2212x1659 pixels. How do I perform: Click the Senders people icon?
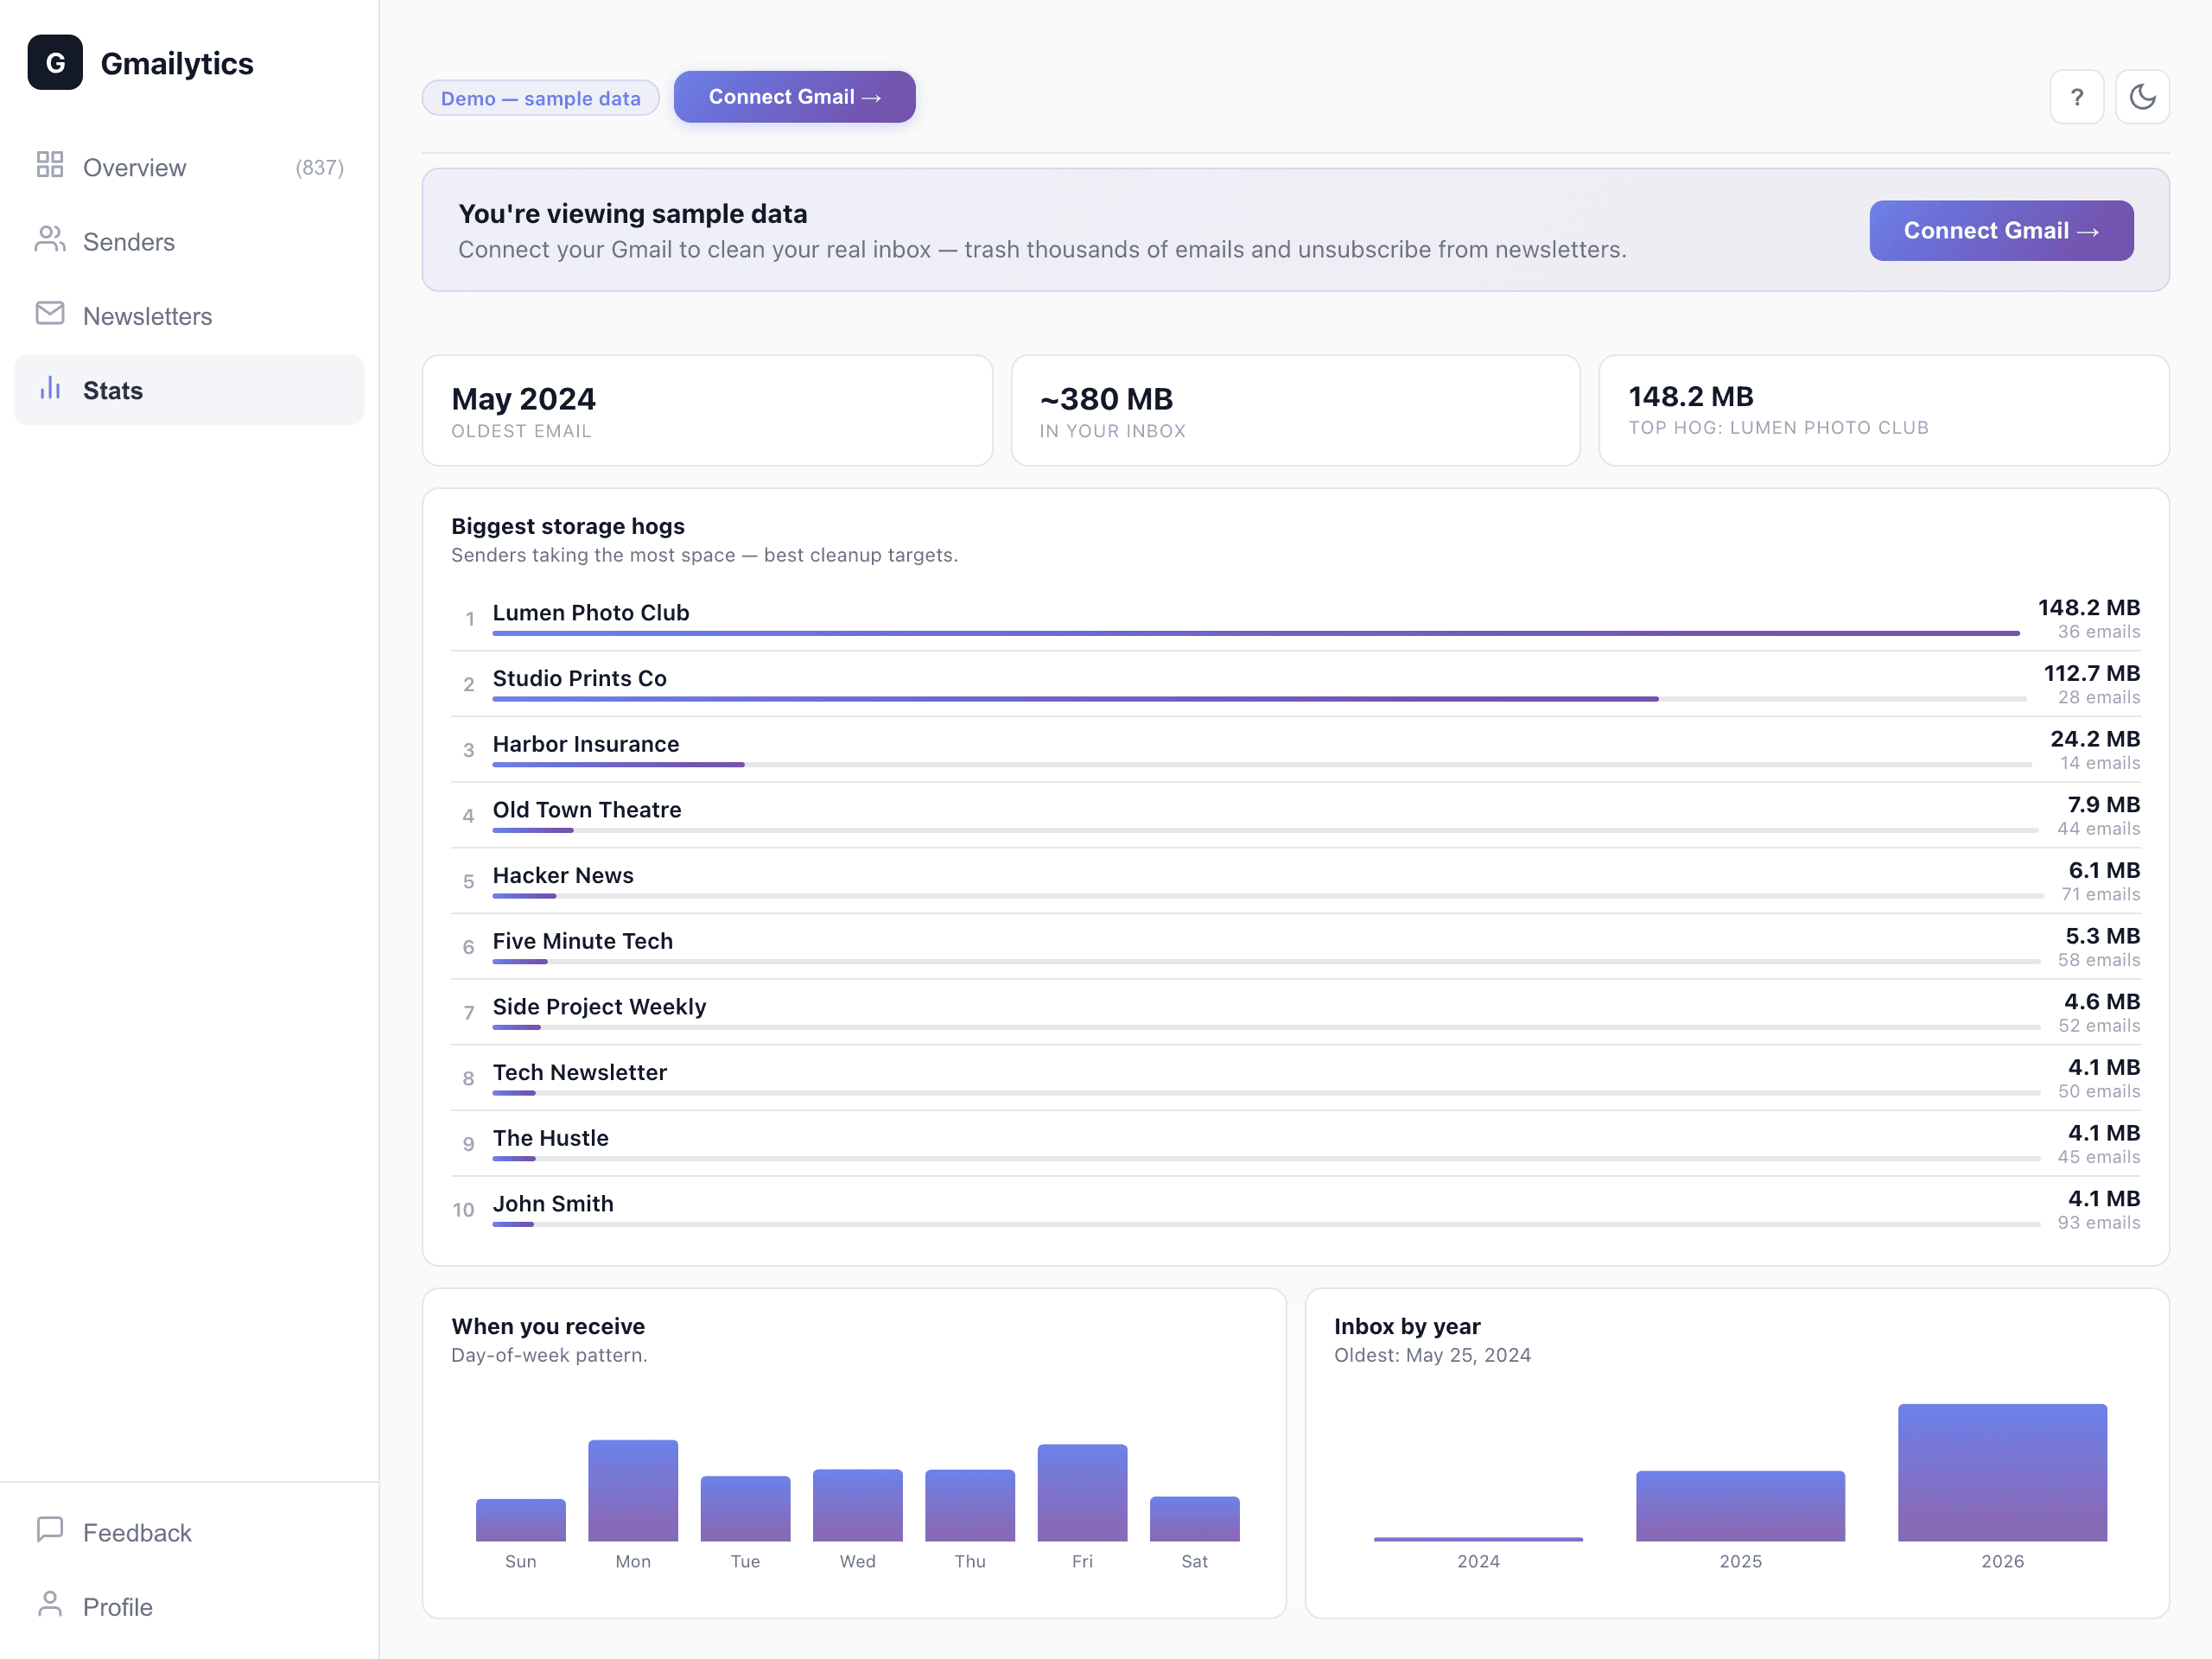click(x=50, y=239)
